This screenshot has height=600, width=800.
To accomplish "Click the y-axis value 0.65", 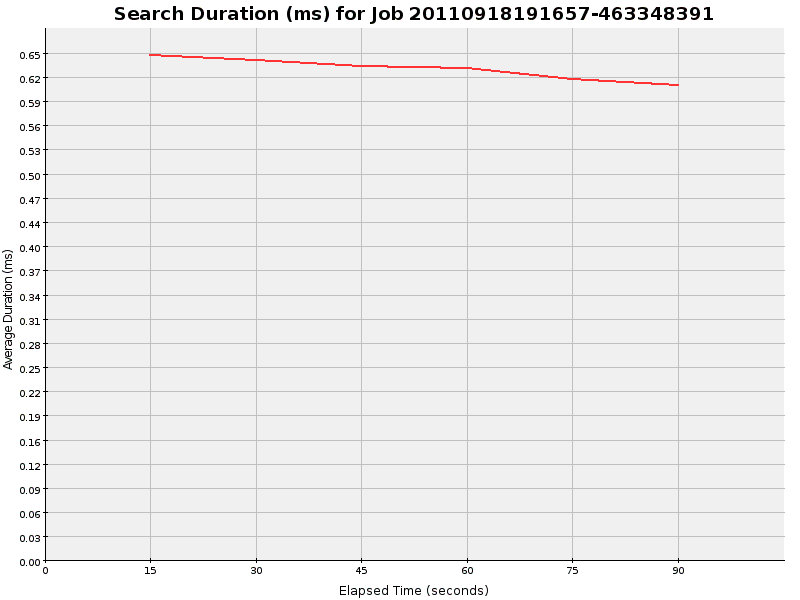I will [x=30, y=55].
